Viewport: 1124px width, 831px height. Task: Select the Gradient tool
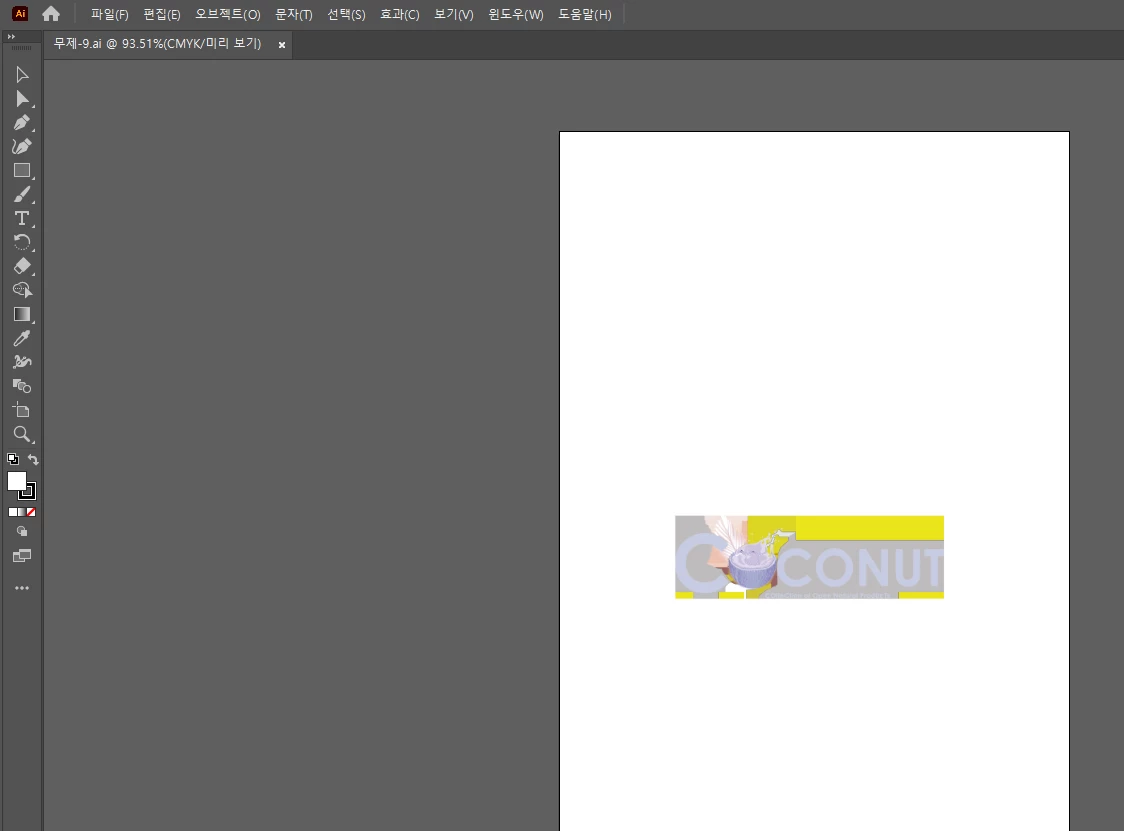22,314
